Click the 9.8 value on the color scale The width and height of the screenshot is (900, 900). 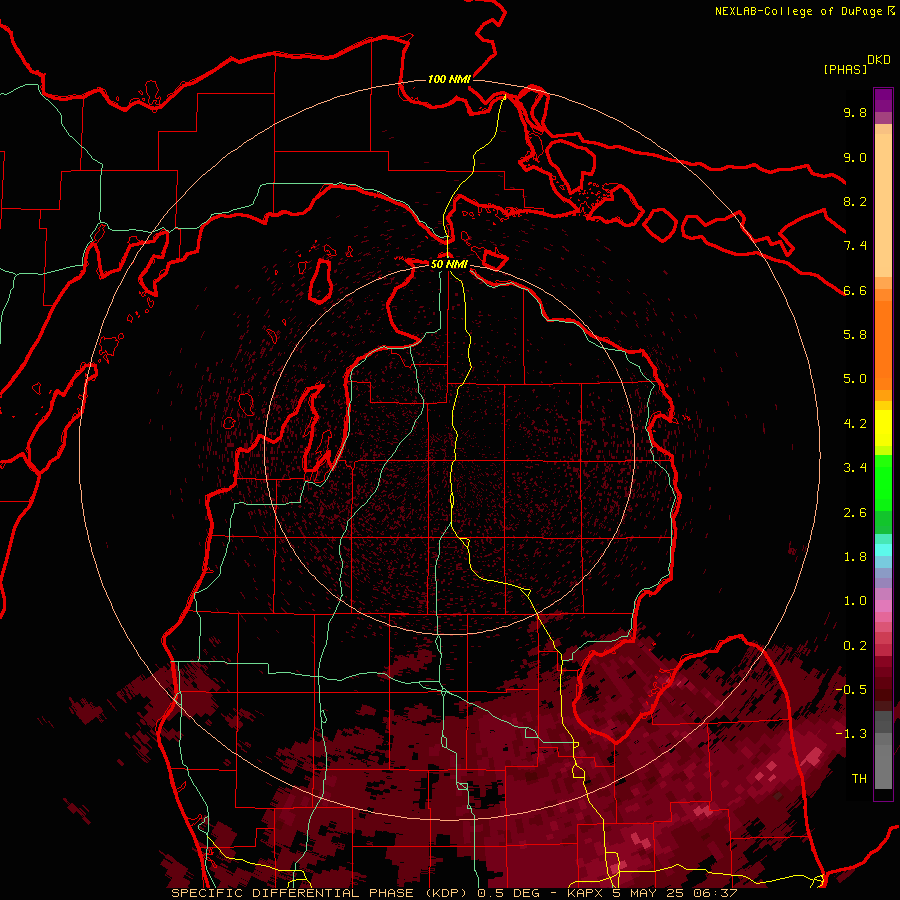tap(855, 112)
